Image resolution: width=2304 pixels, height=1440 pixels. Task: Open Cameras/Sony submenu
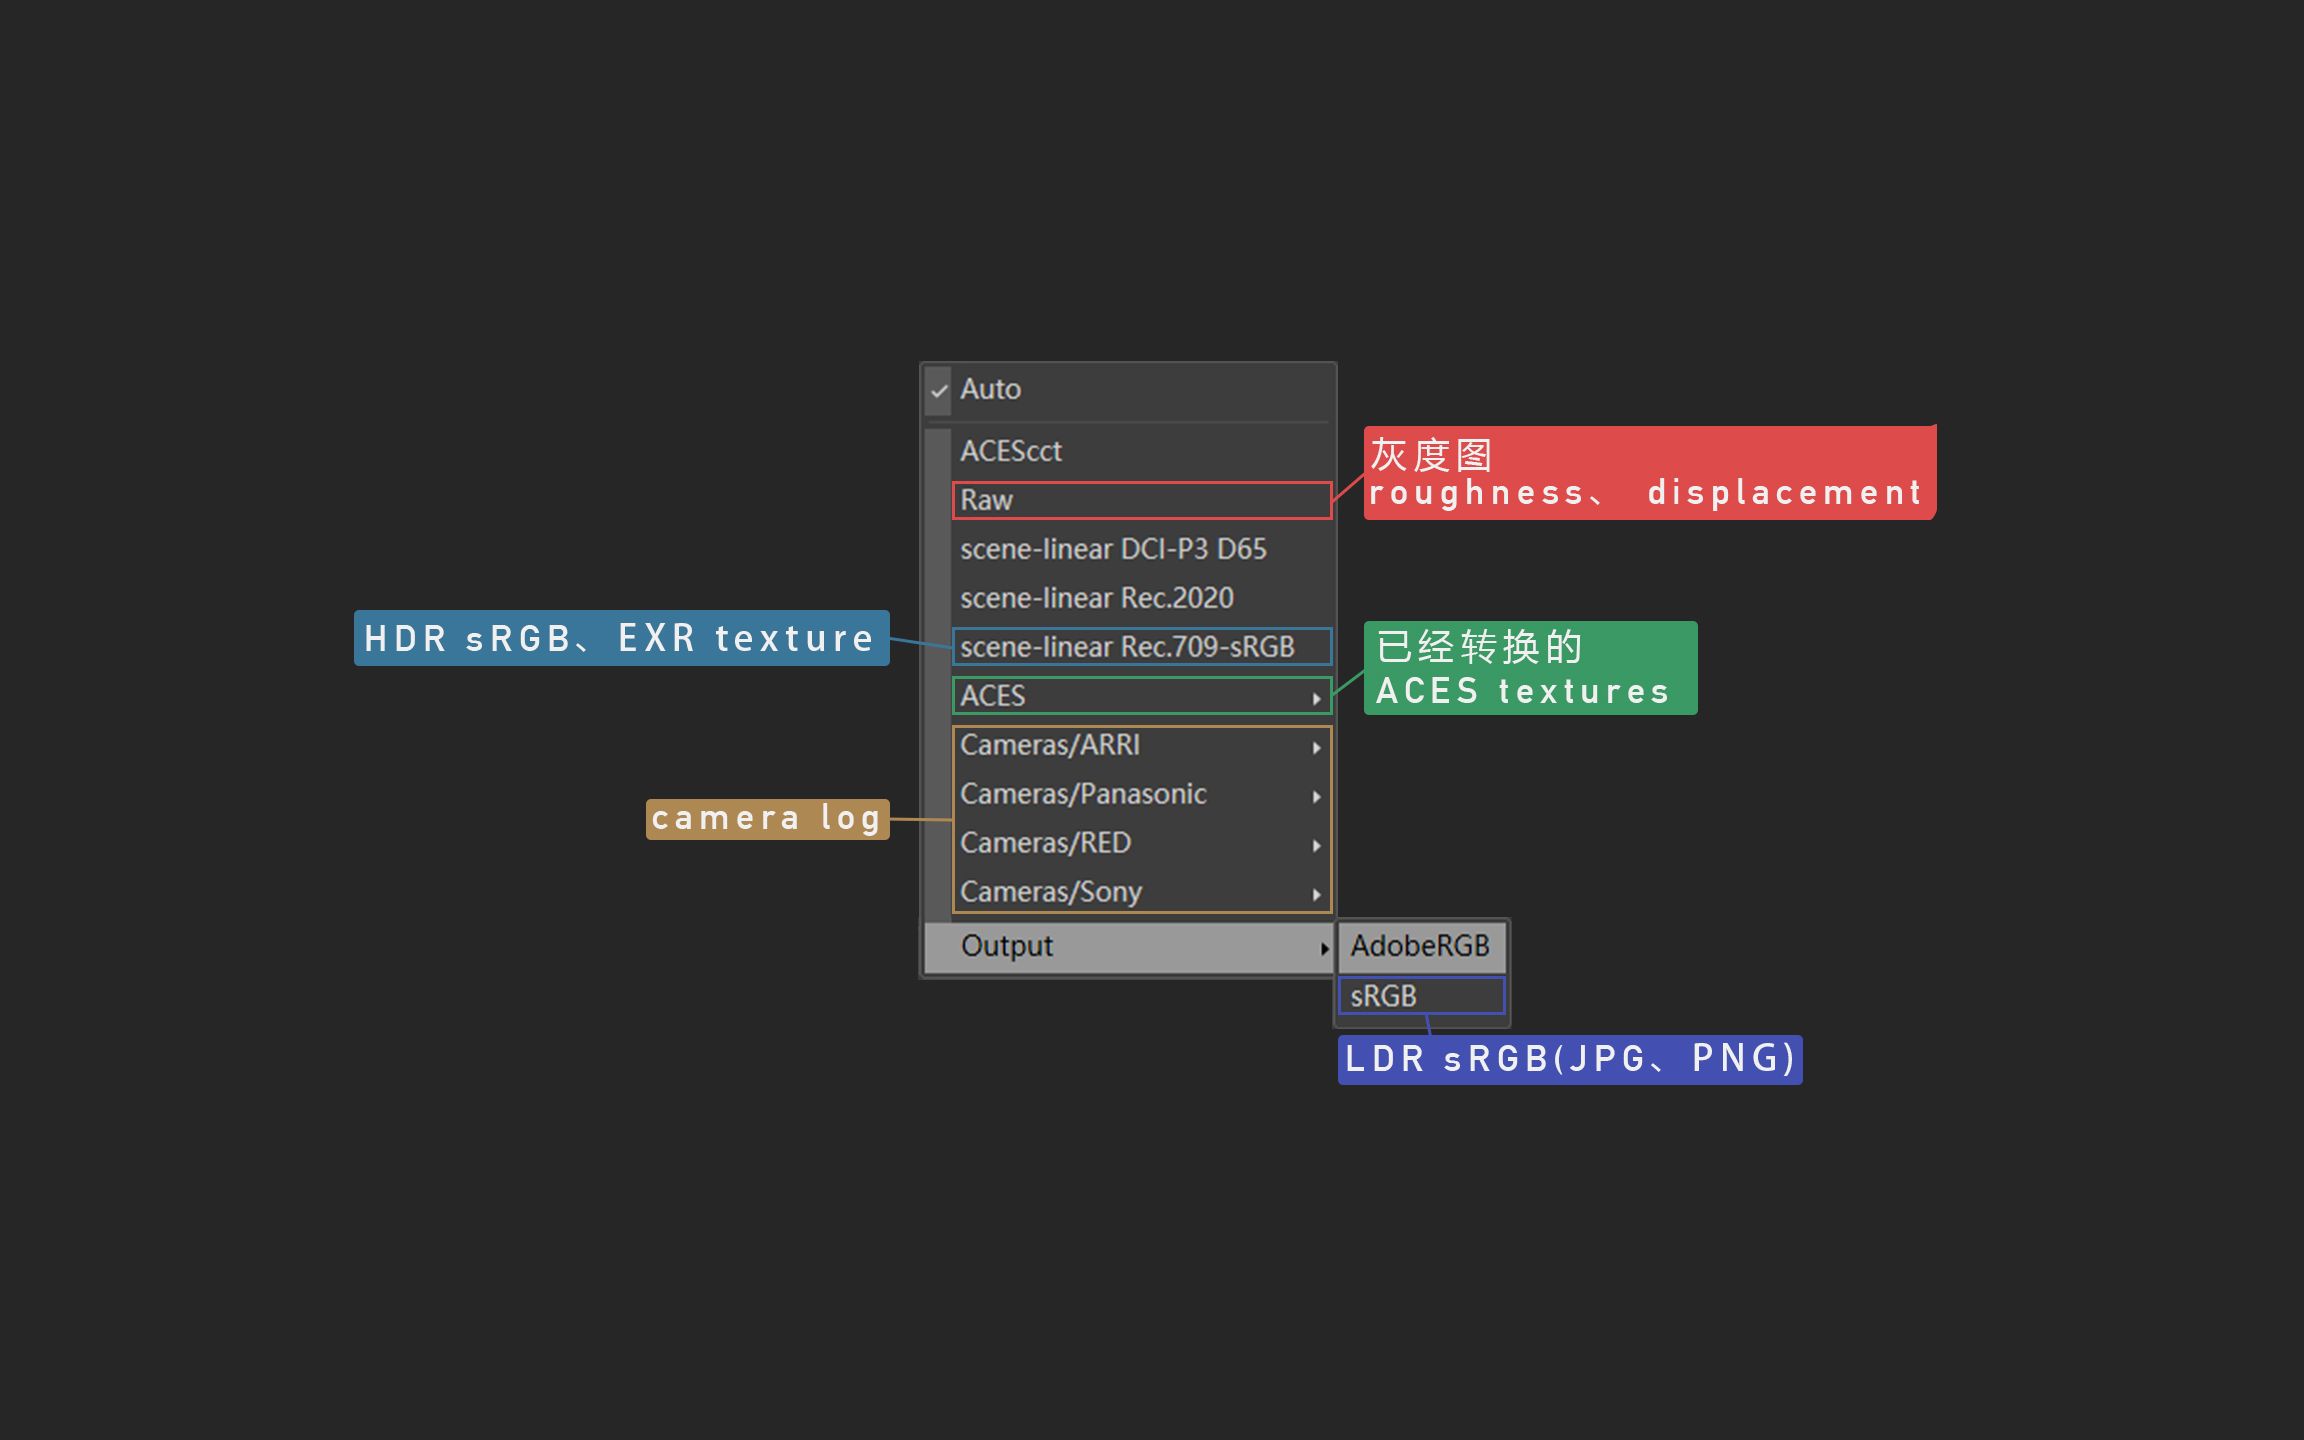tap(1050, 892)
